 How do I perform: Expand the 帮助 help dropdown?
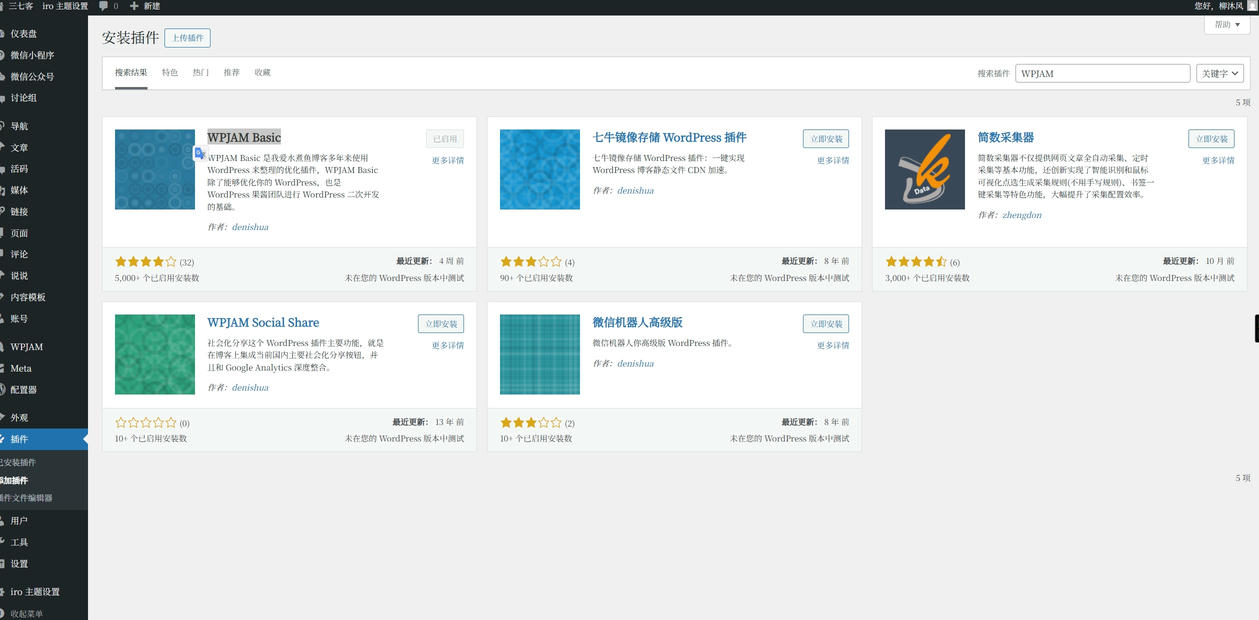1227,25
